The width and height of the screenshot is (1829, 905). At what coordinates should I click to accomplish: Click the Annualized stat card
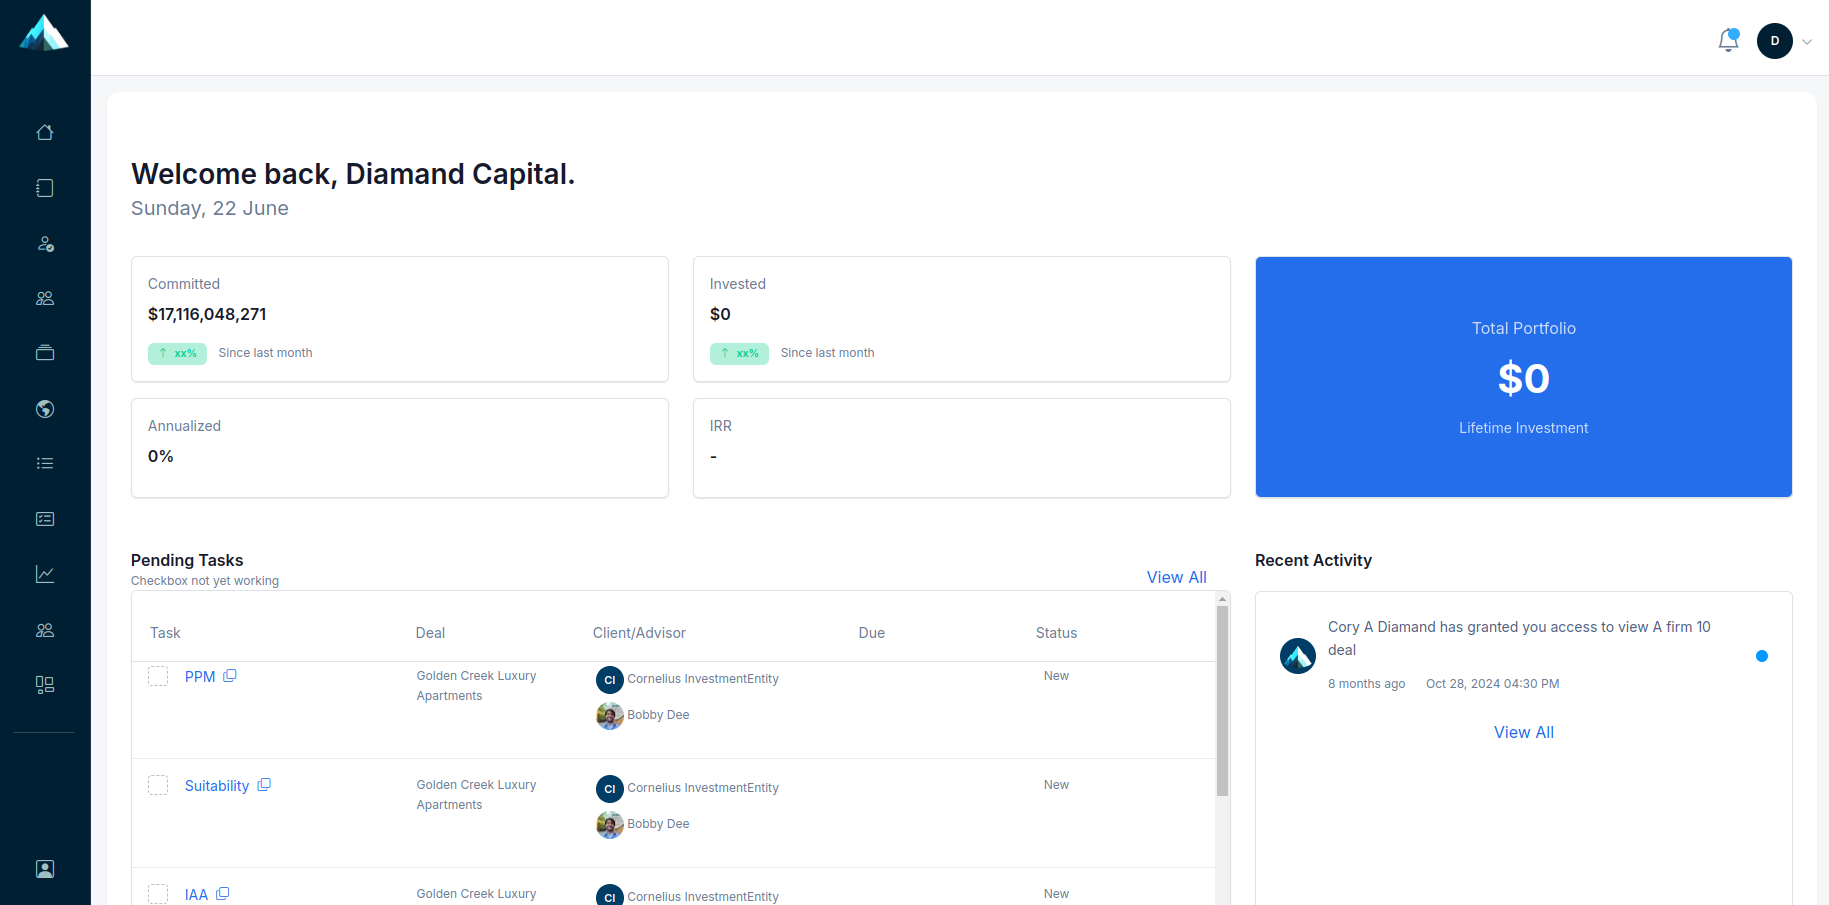(x=400, y=448)
